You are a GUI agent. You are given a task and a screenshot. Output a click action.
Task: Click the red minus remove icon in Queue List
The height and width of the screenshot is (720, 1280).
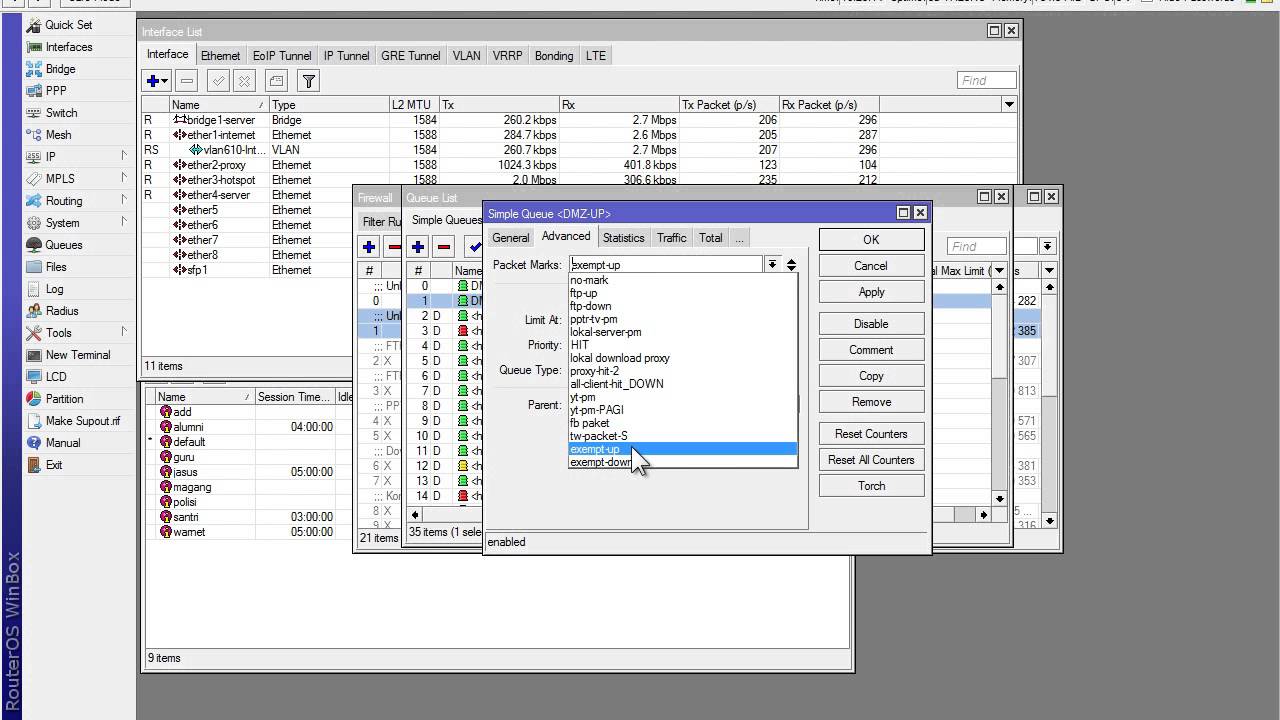[x=444, y=246]
